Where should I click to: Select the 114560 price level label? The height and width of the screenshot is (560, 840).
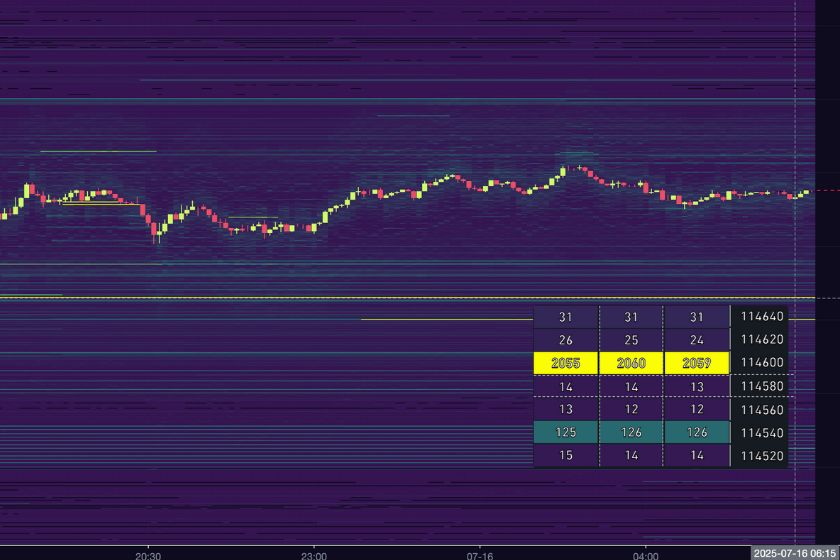coord(762,410)
